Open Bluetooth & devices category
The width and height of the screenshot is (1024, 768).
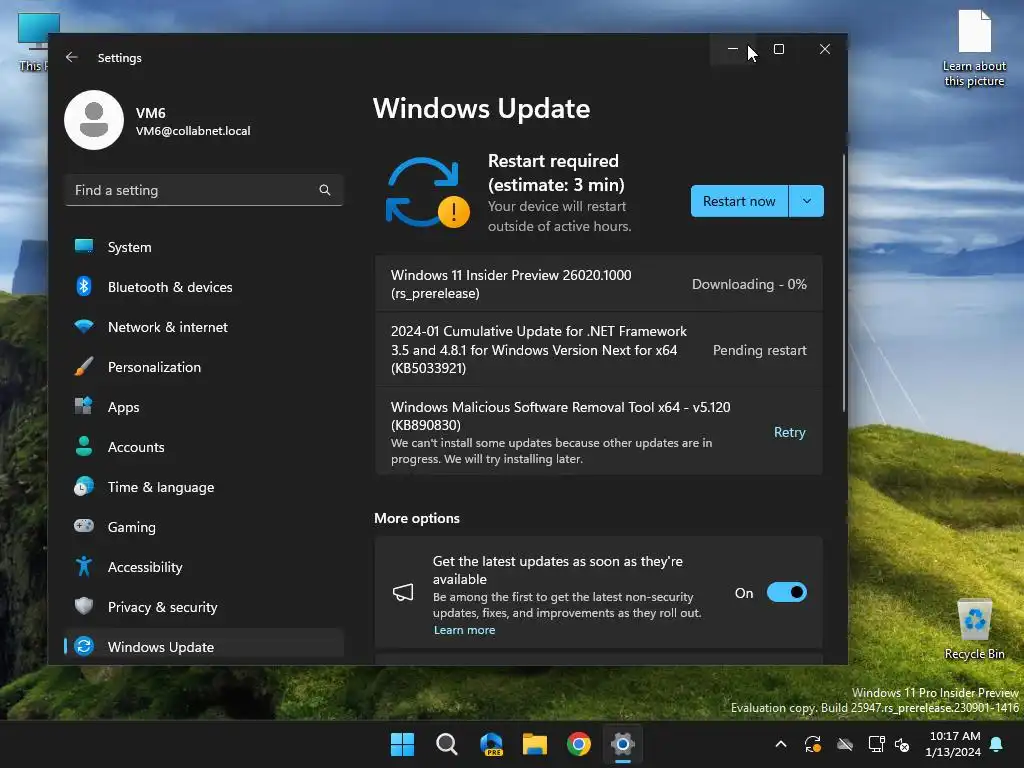[x=204, y=287]
